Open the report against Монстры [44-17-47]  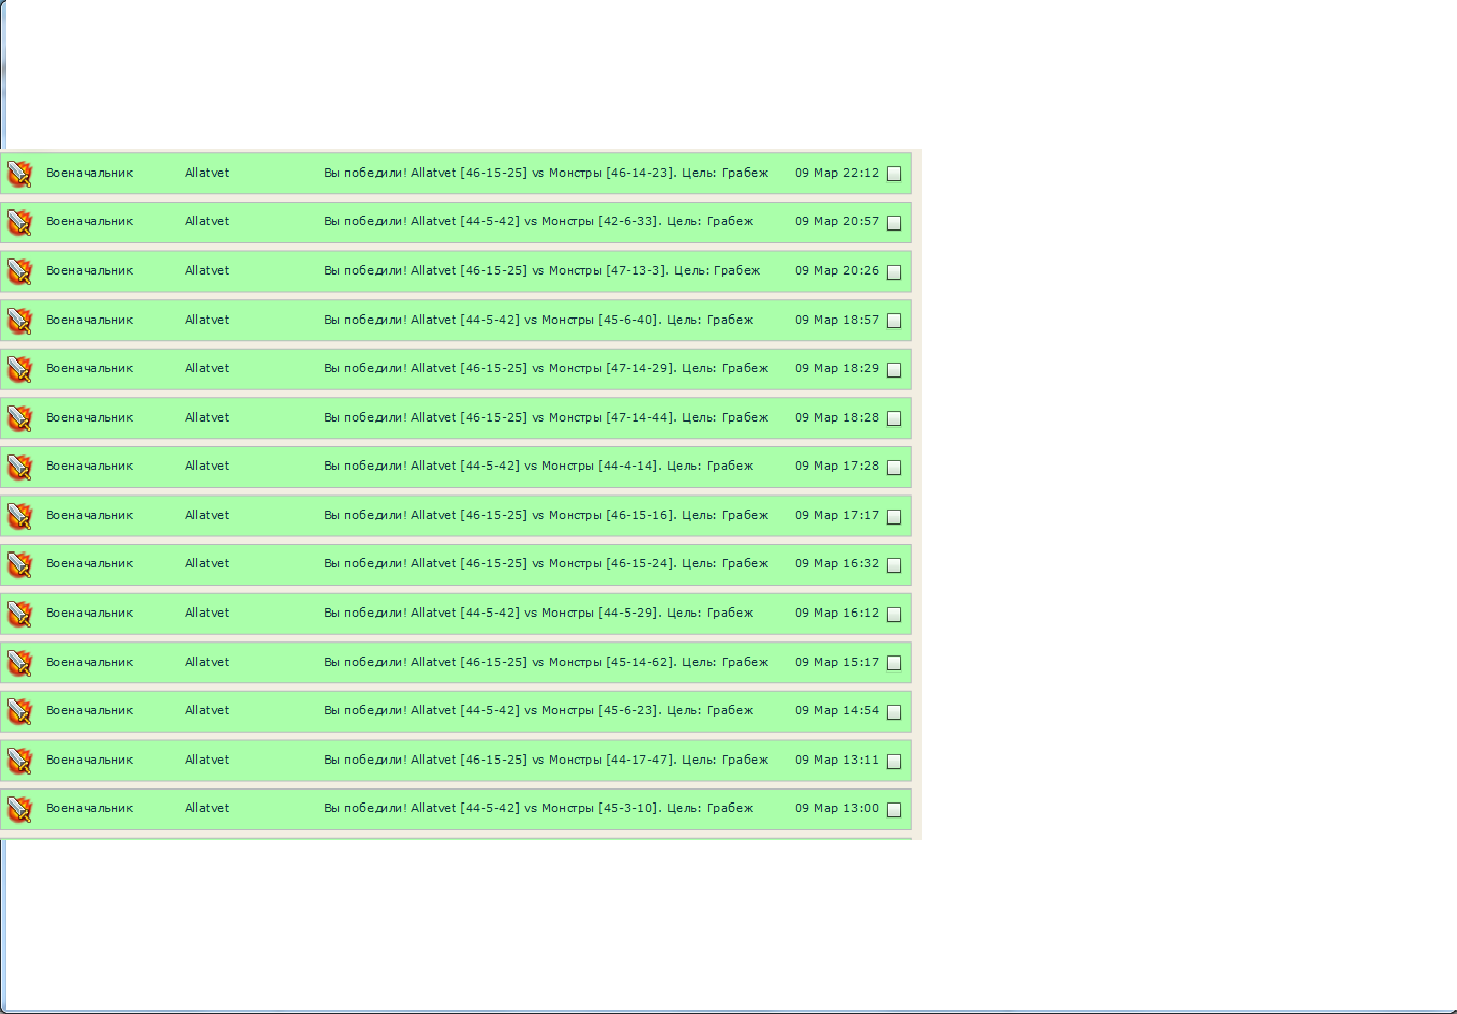click(x=545, y=760)
